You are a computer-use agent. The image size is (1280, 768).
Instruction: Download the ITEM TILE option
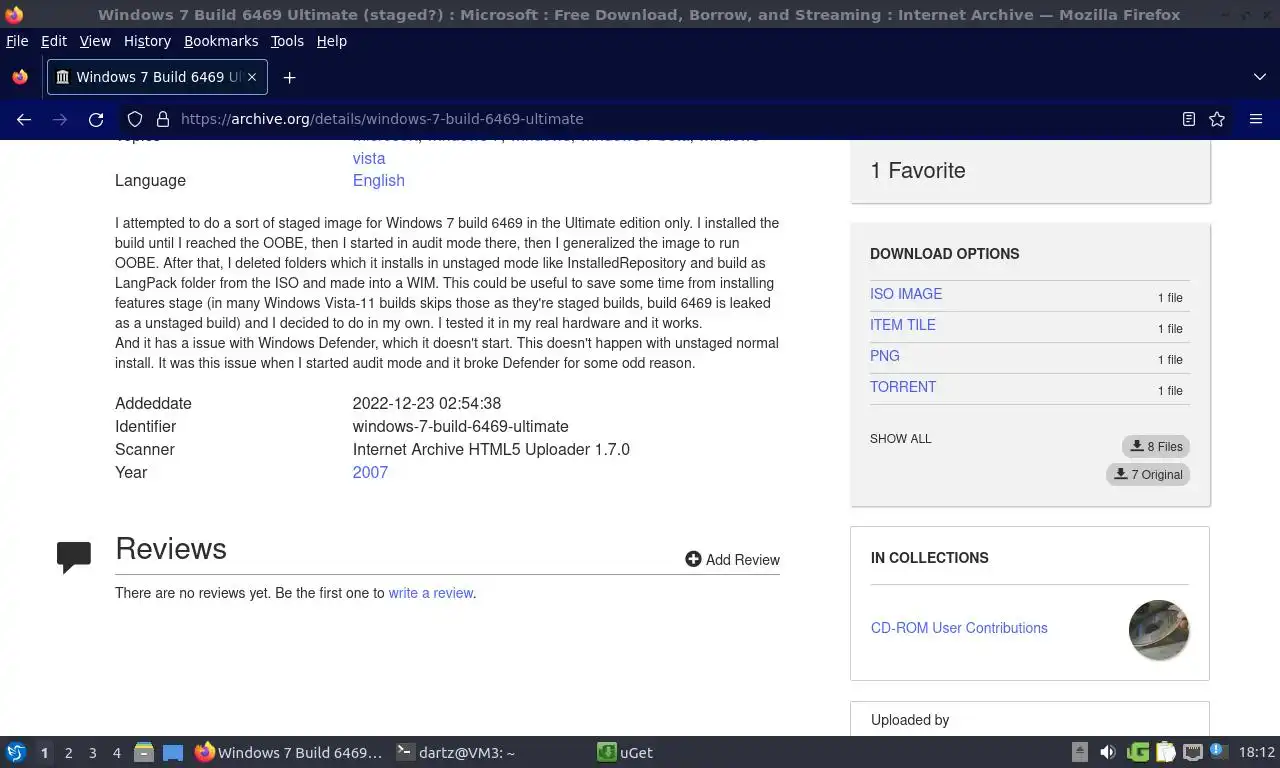click(903, 325)
